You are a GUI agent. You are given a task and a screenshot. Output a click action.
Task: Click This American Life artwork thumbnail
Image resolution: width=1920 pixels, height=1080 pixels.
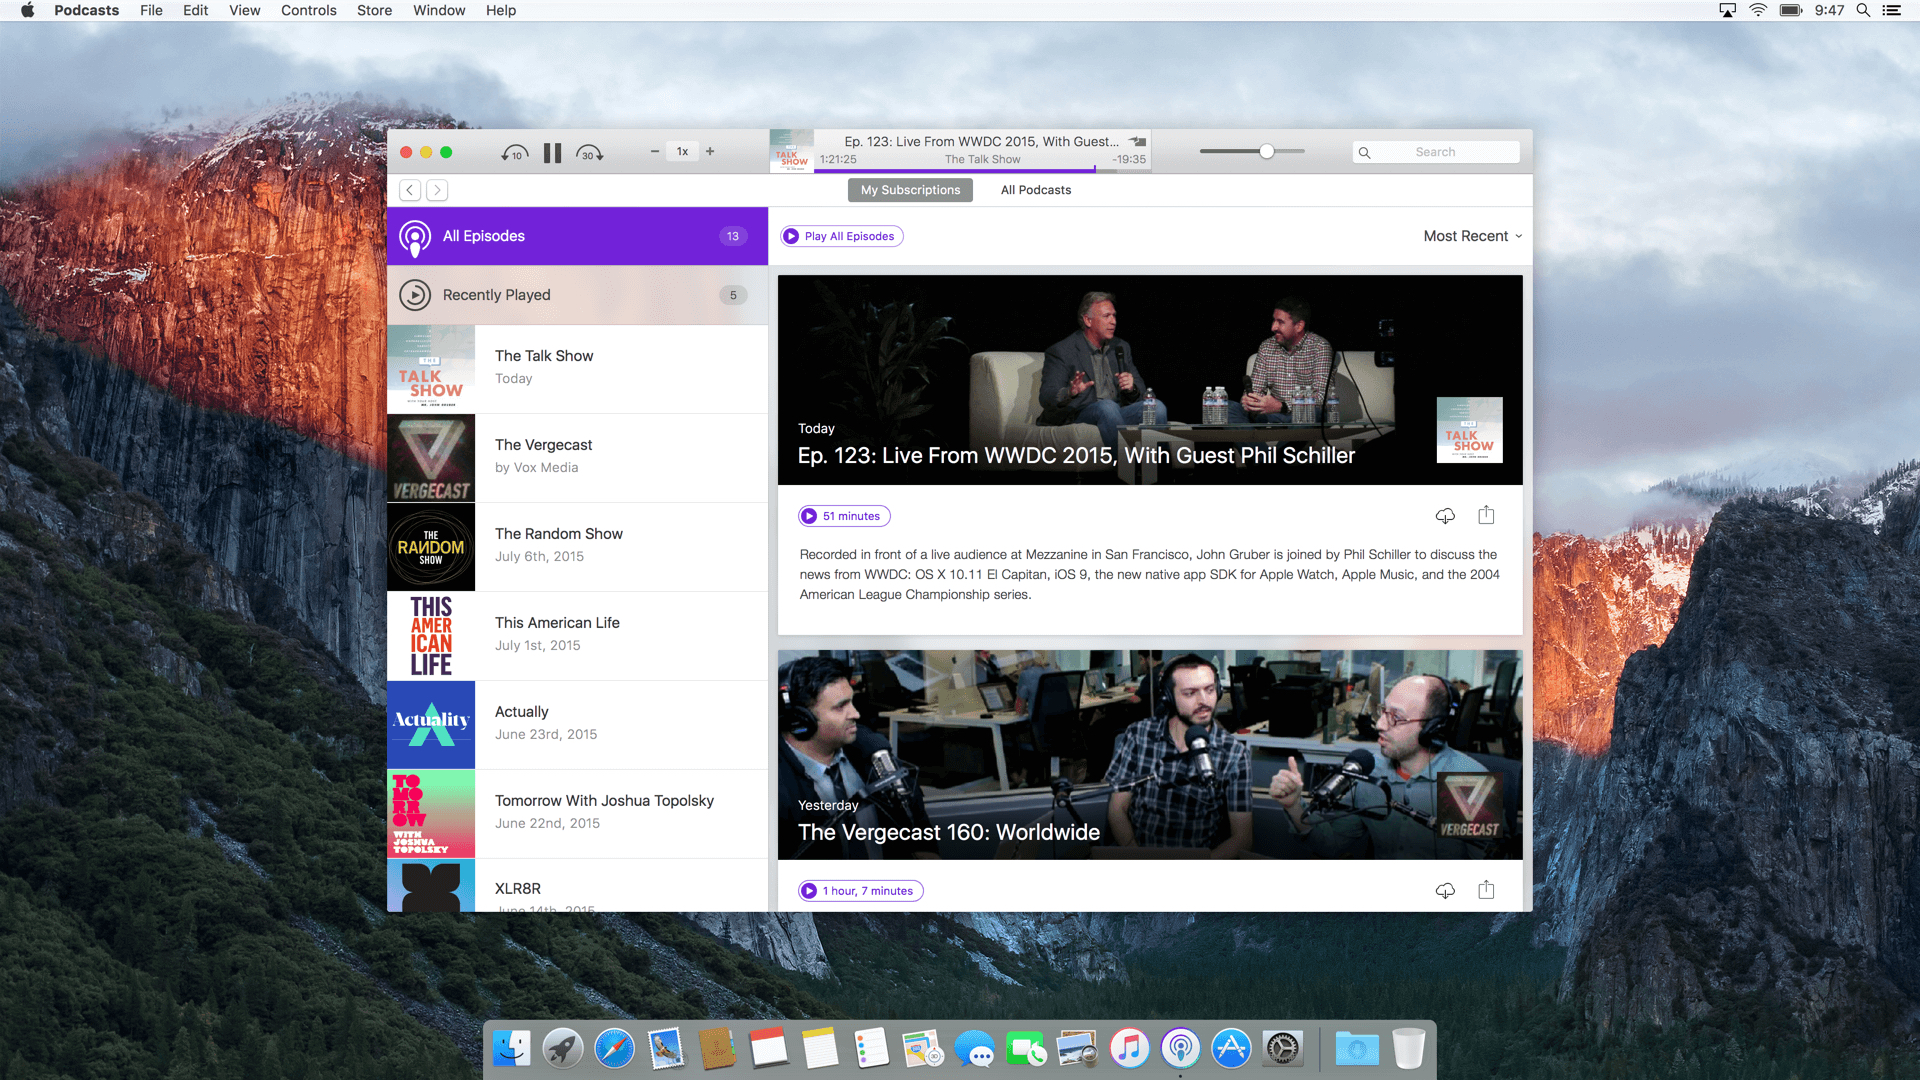[431, 636]
